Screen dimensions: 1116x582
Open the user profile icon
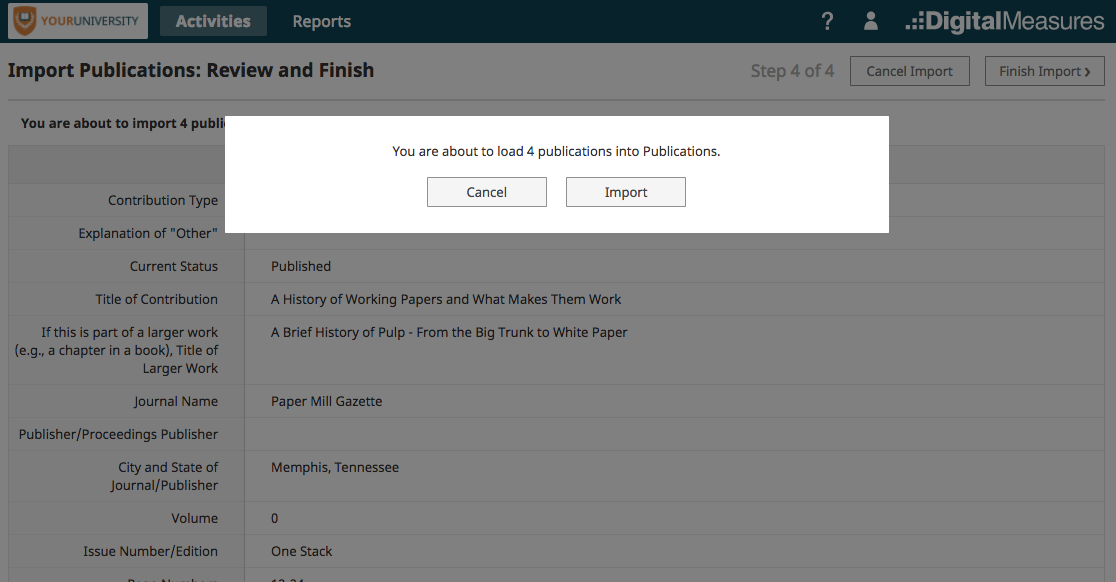click(x=870, y=21)
